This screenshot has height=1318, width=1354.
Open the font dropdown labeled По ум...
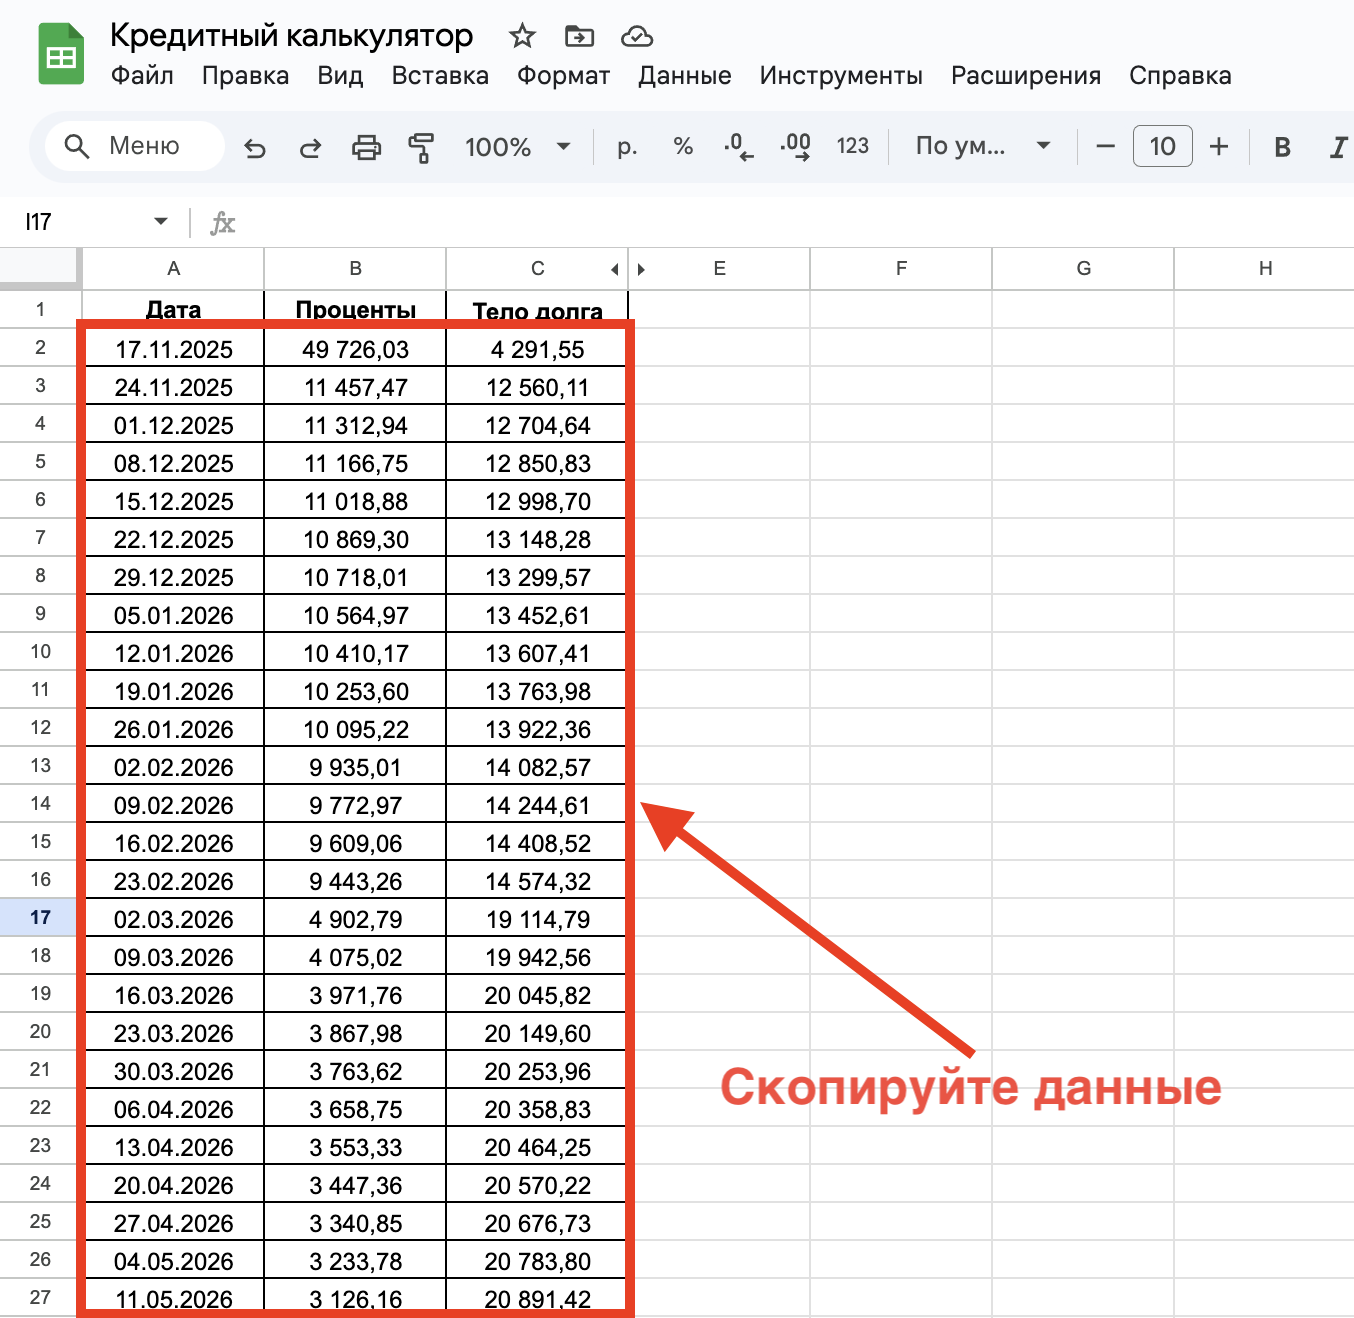click(982, 146)
